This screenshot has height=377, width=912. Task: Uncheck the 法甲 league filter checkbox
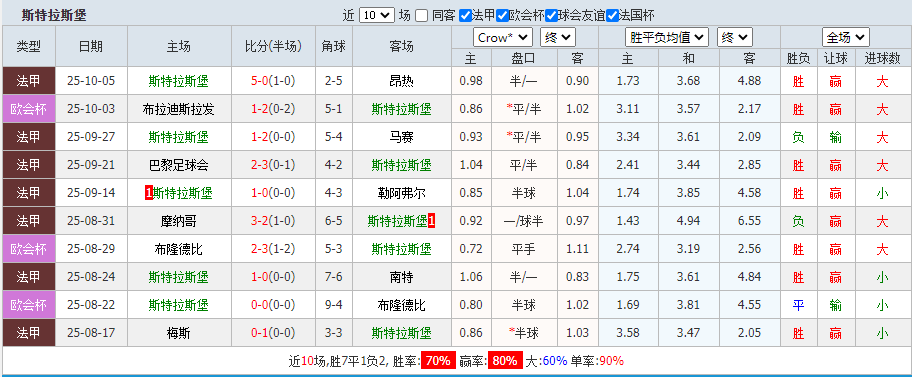(x=465, y=16)
